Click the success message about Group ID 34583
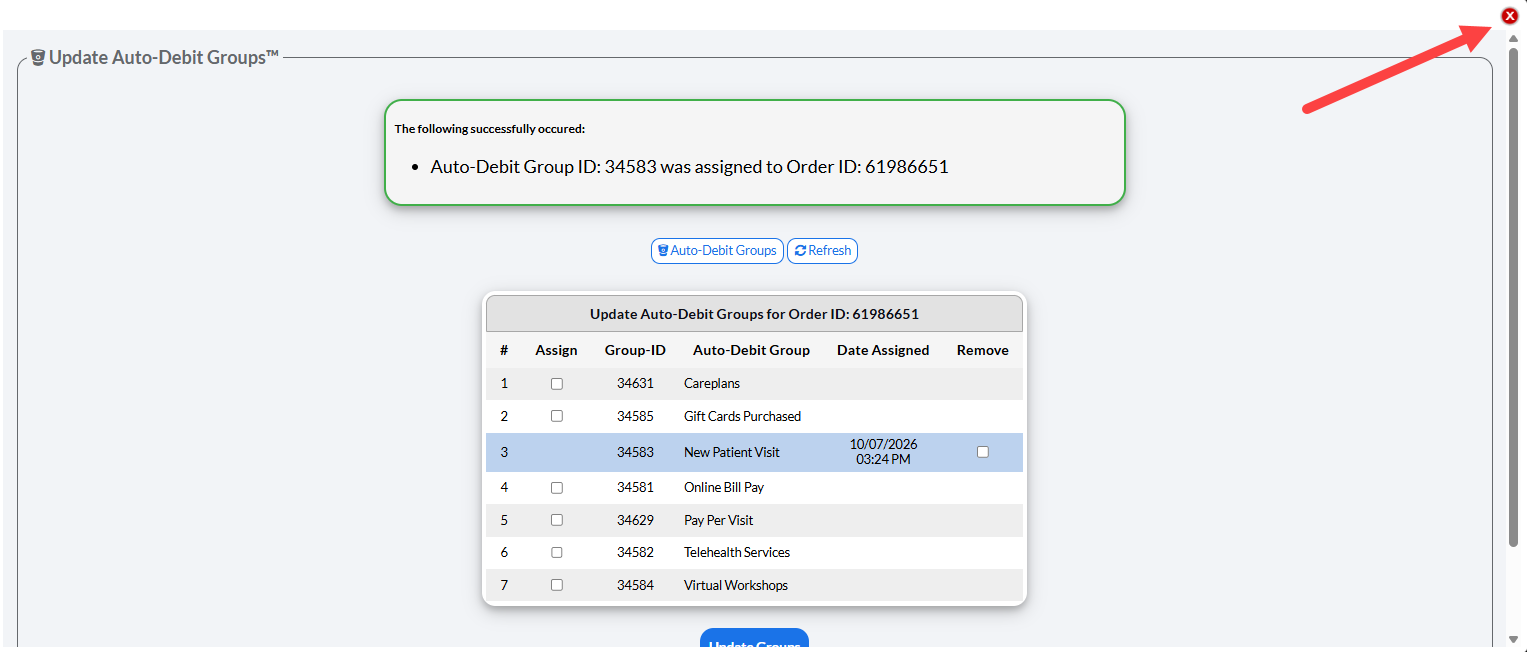 pos(689,167)
